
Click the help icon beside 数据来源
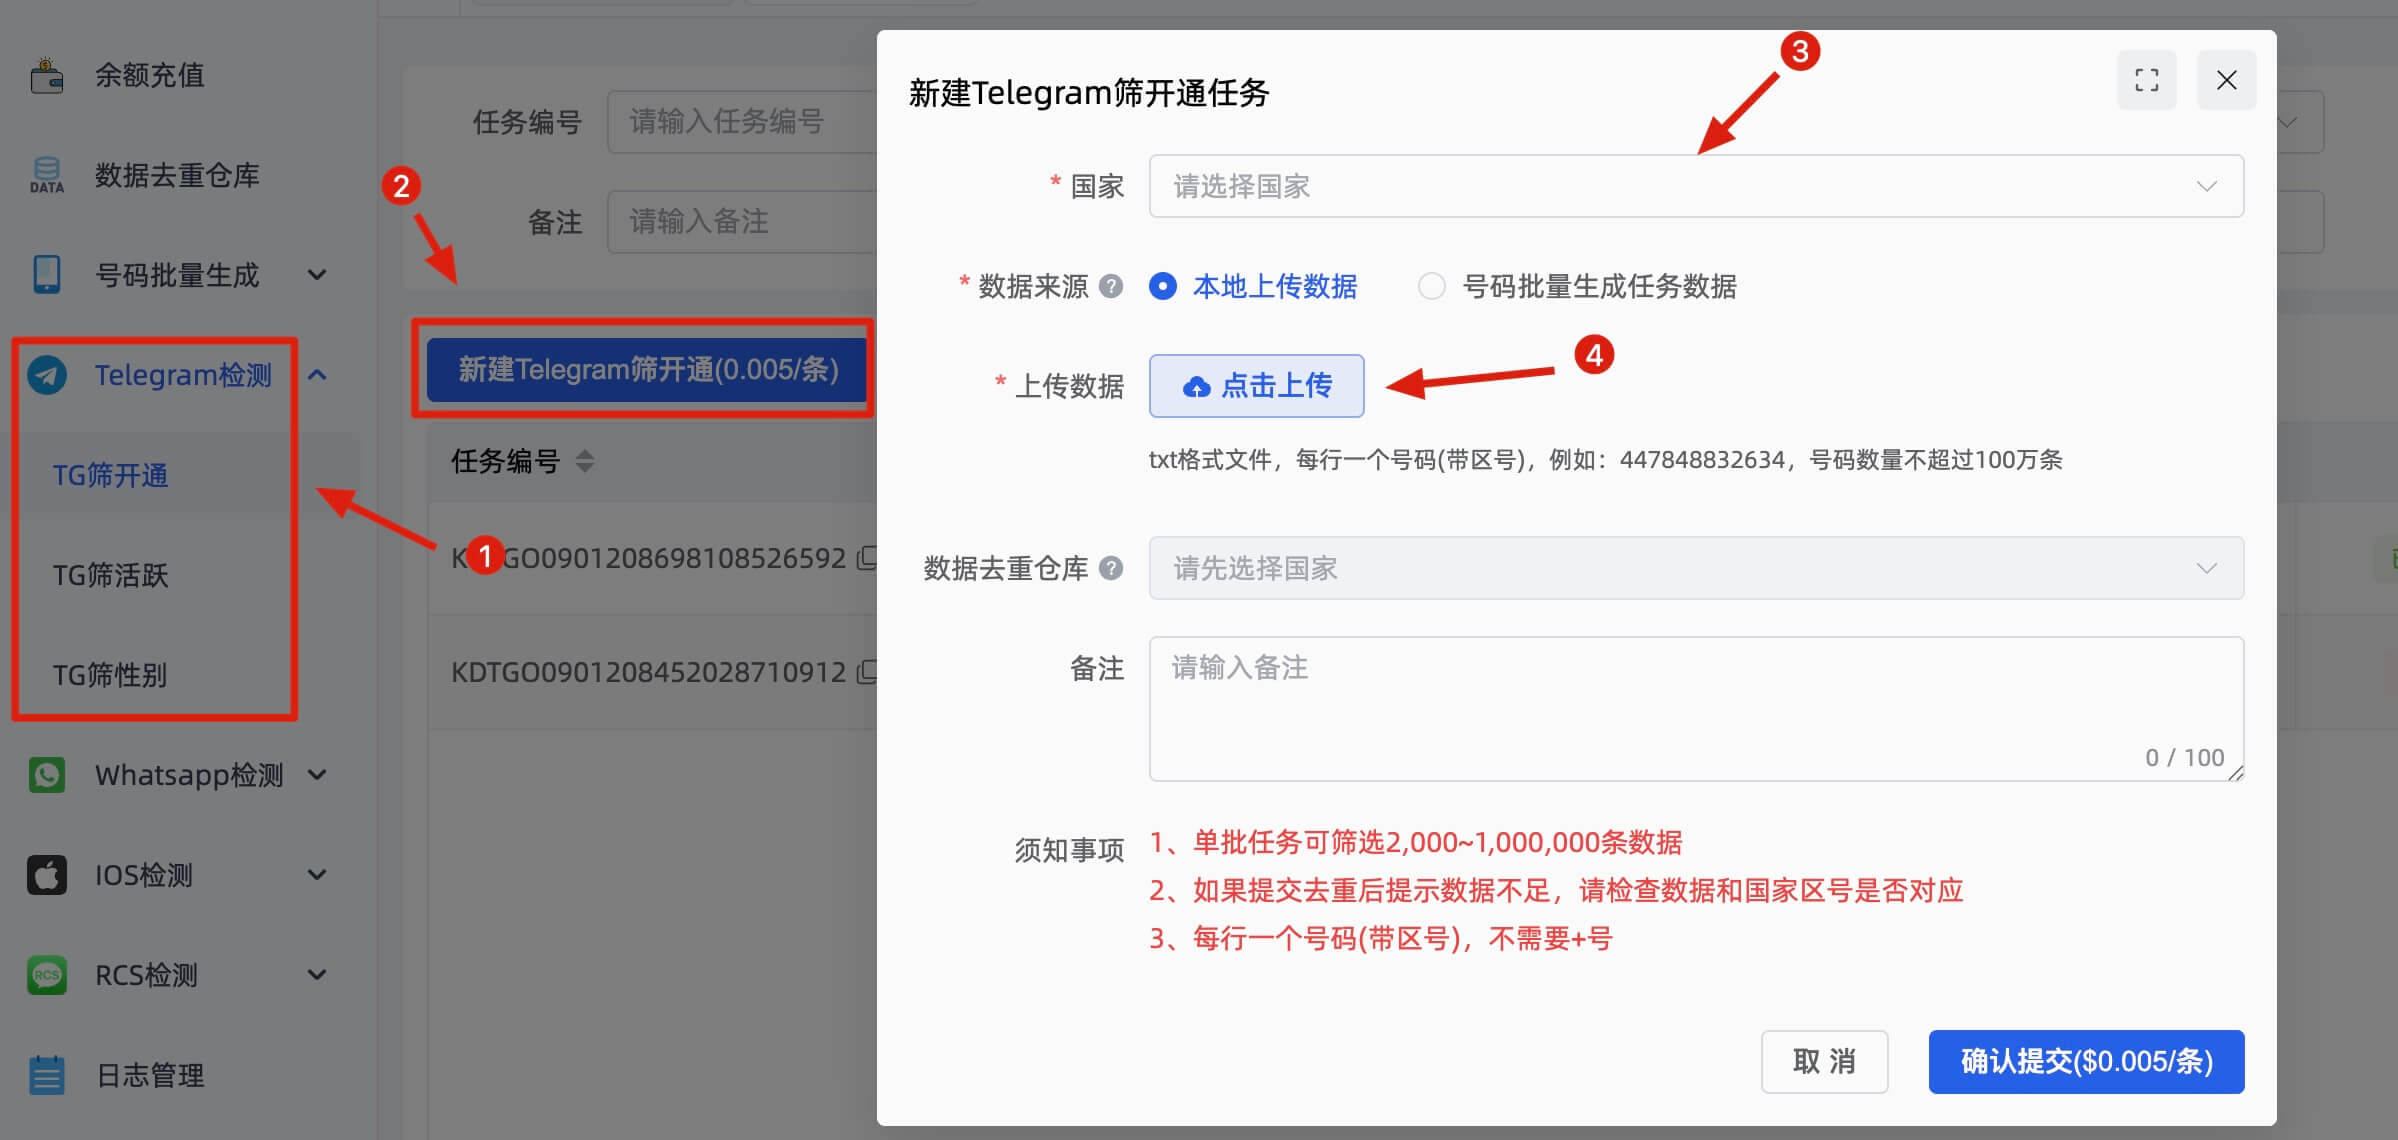1110,287
